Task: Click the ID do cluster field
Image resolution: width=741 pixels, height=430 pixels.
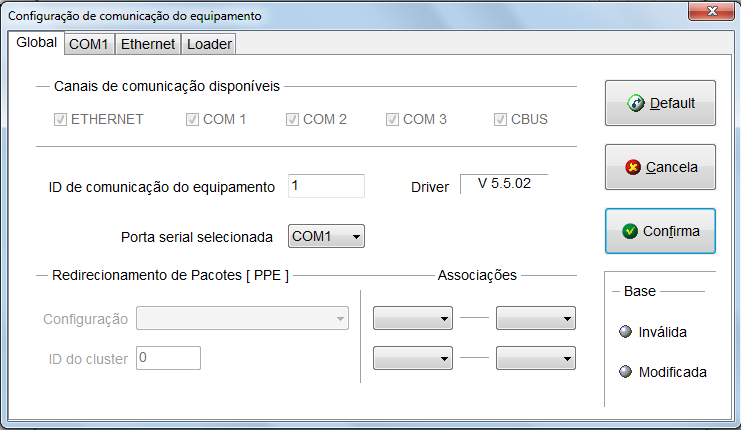Action: coord(168,358)
